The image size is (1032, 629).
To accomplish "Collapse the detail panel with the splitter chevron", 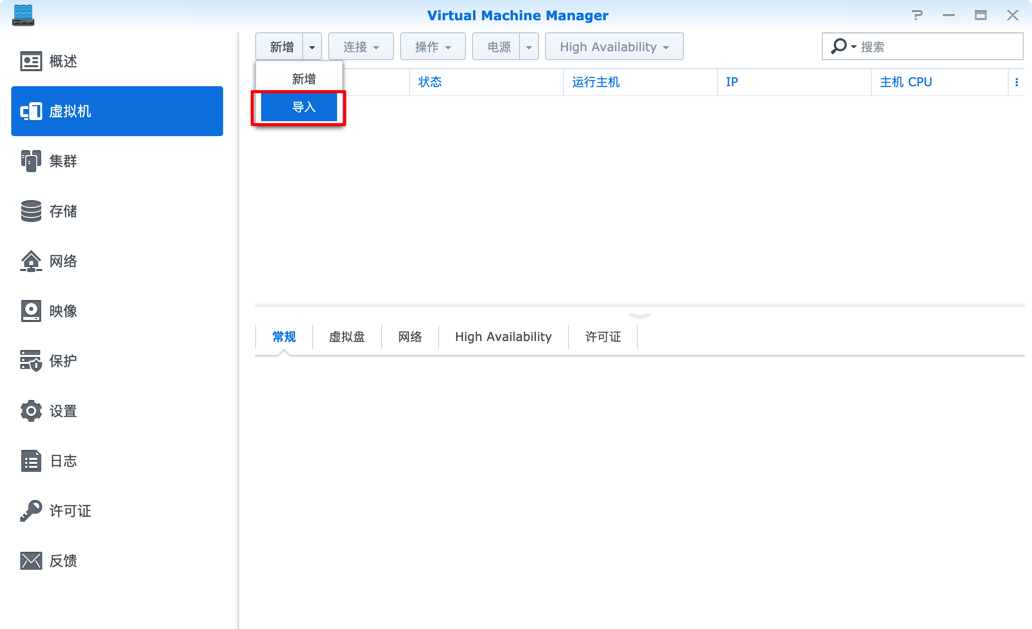I will [640, 316].
